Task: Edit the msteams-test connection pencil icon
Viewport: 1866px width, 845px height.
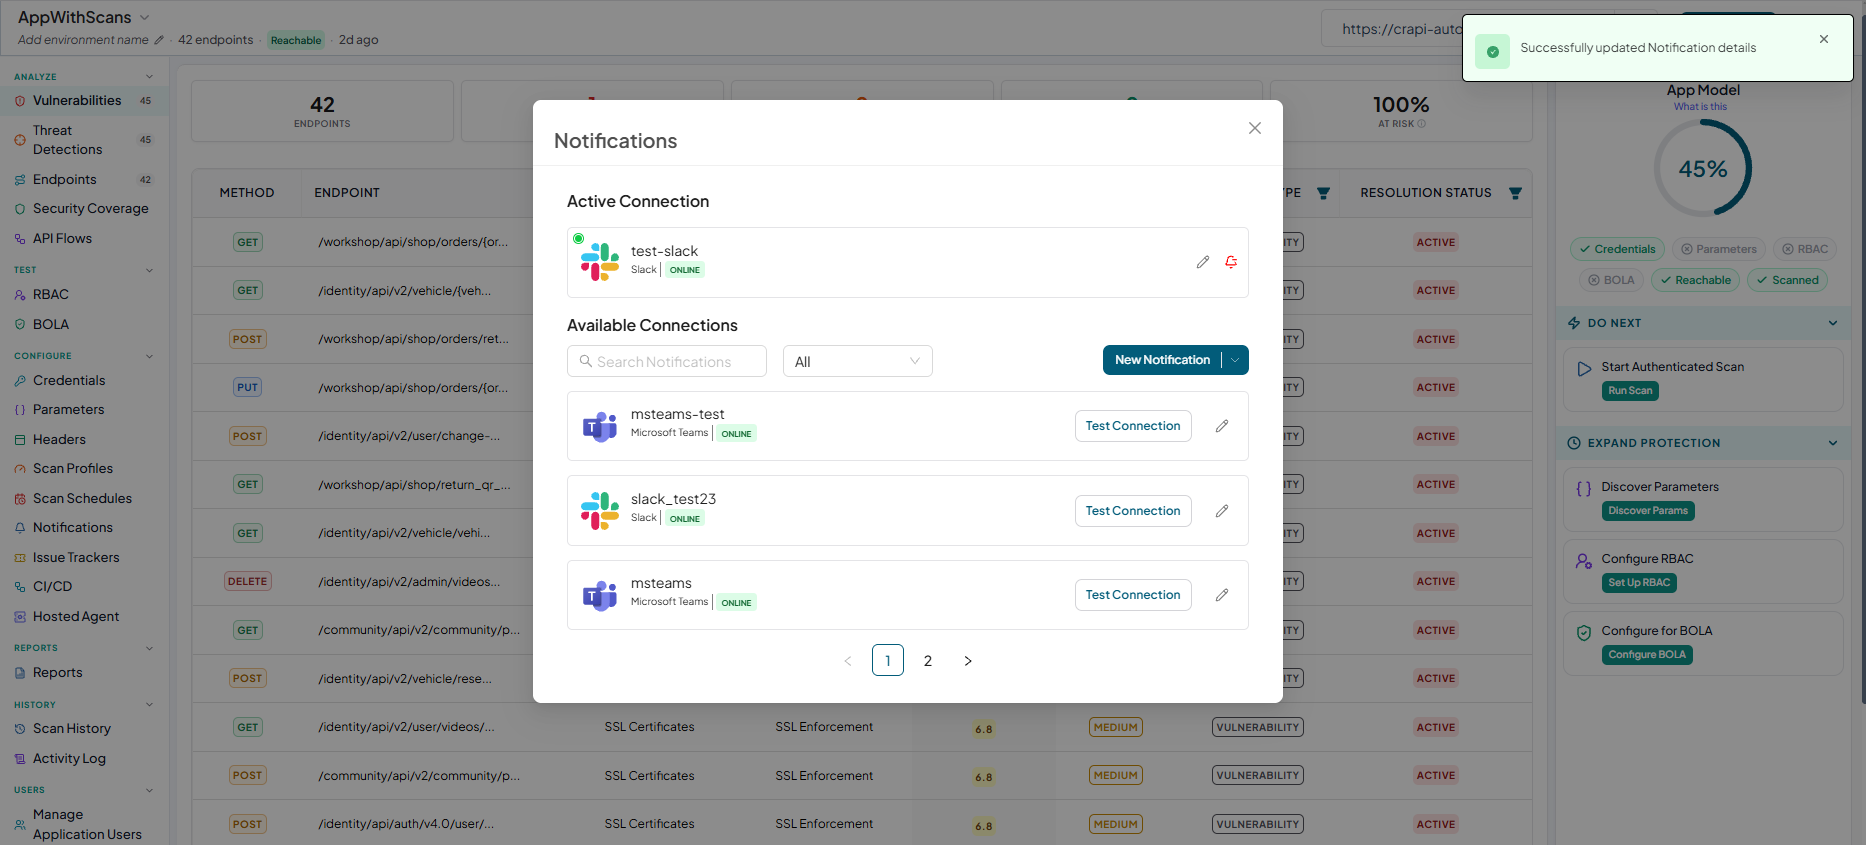Action: point(1222,426)
